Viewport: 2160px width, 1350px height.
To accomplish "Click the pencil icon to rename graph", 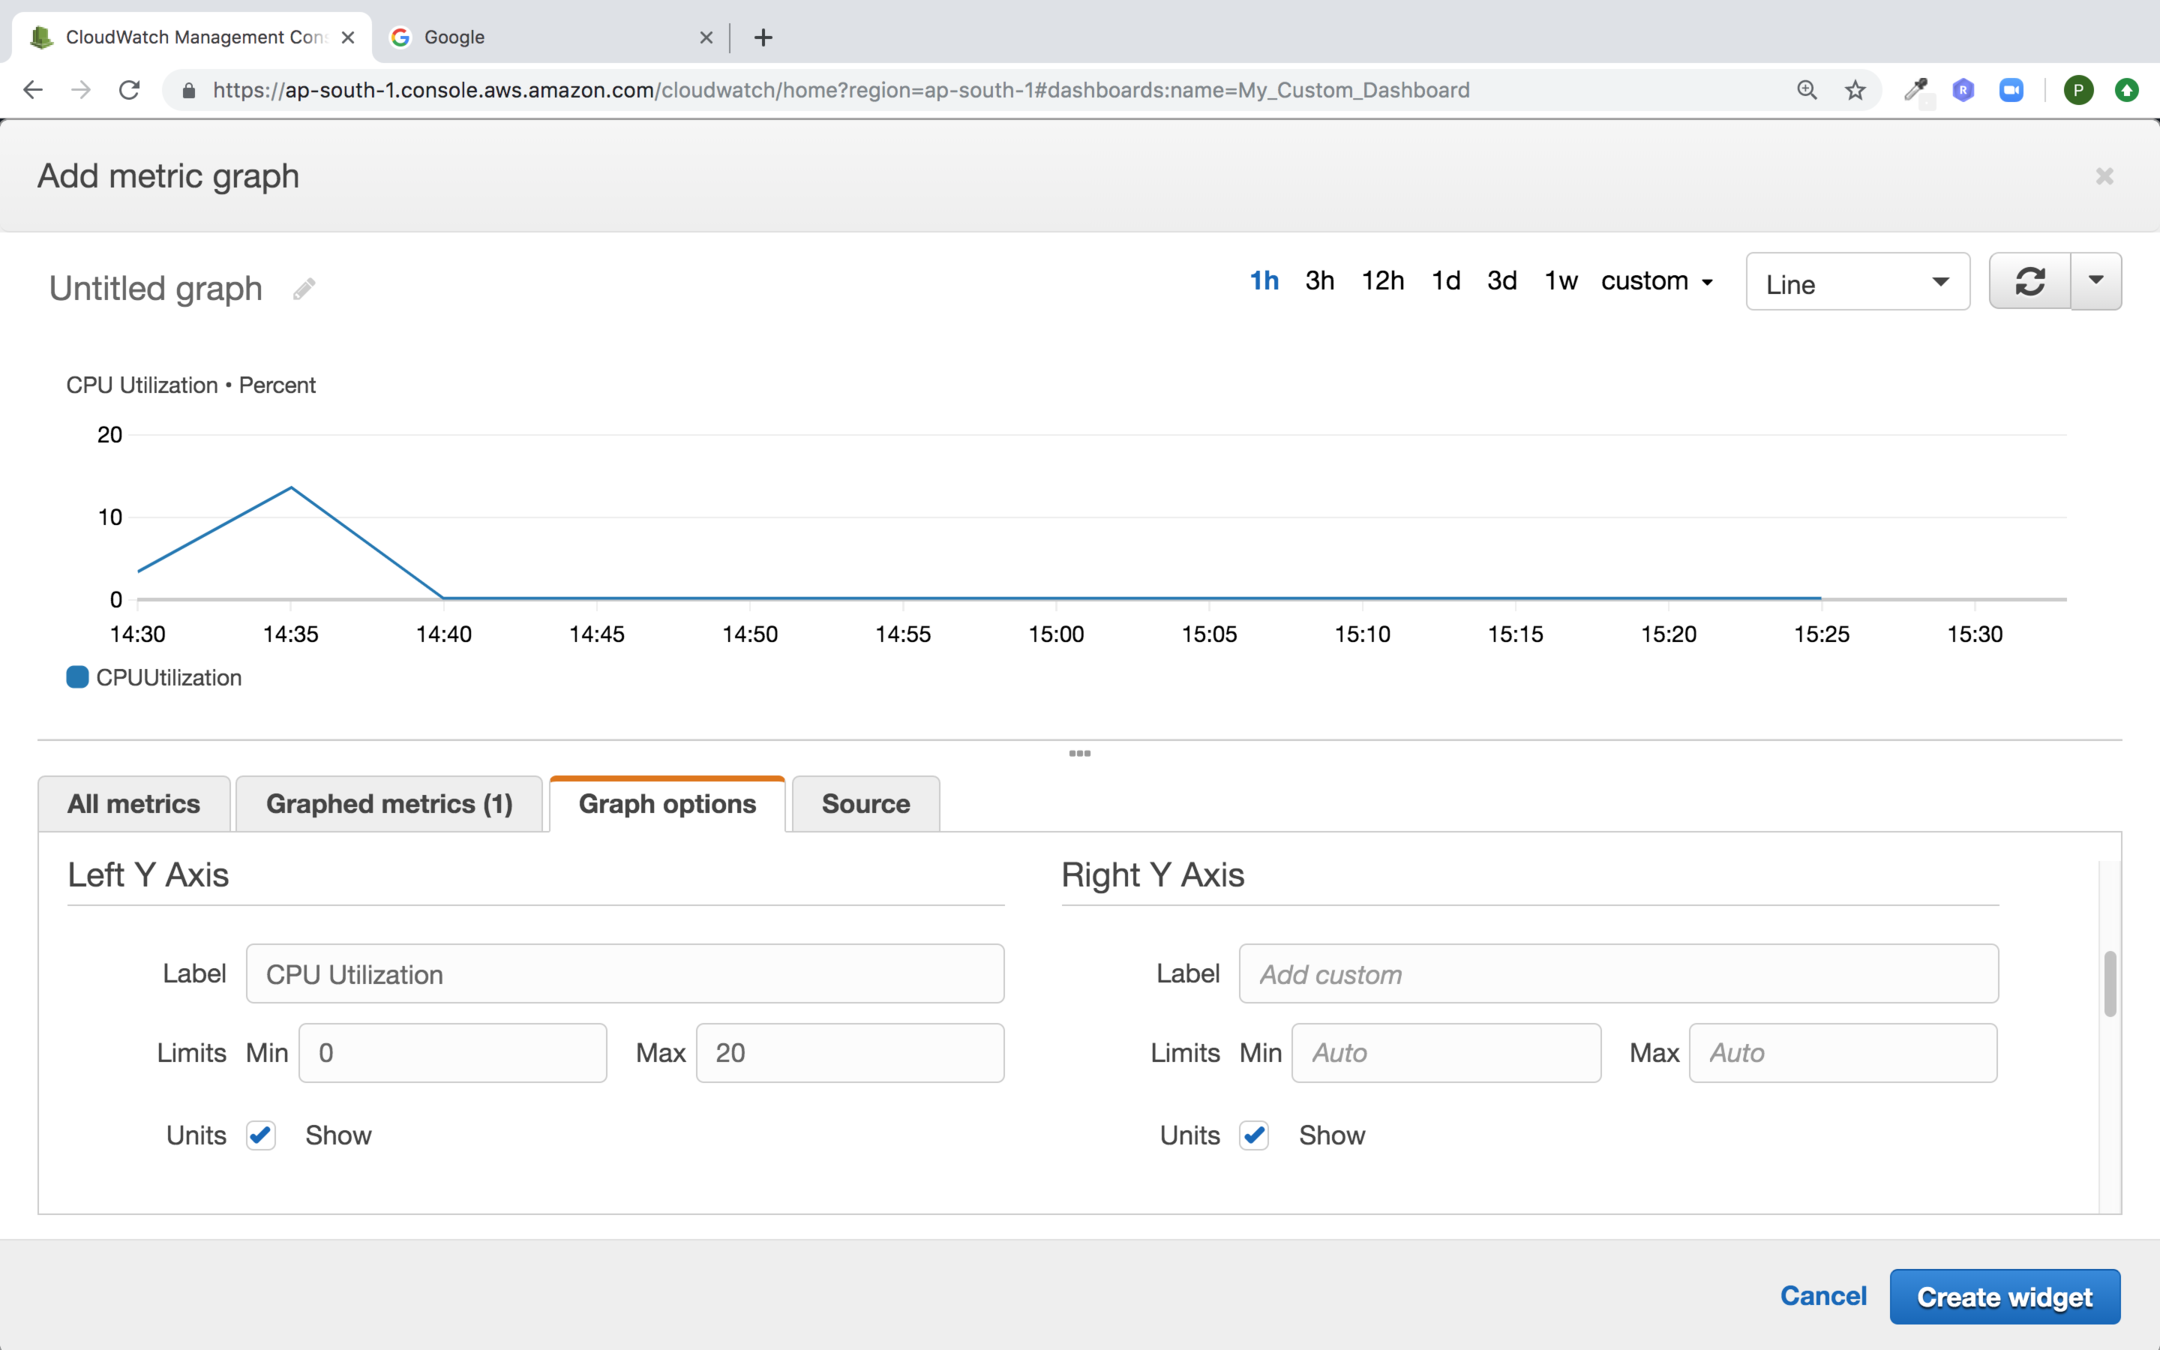I will [304, 289].
